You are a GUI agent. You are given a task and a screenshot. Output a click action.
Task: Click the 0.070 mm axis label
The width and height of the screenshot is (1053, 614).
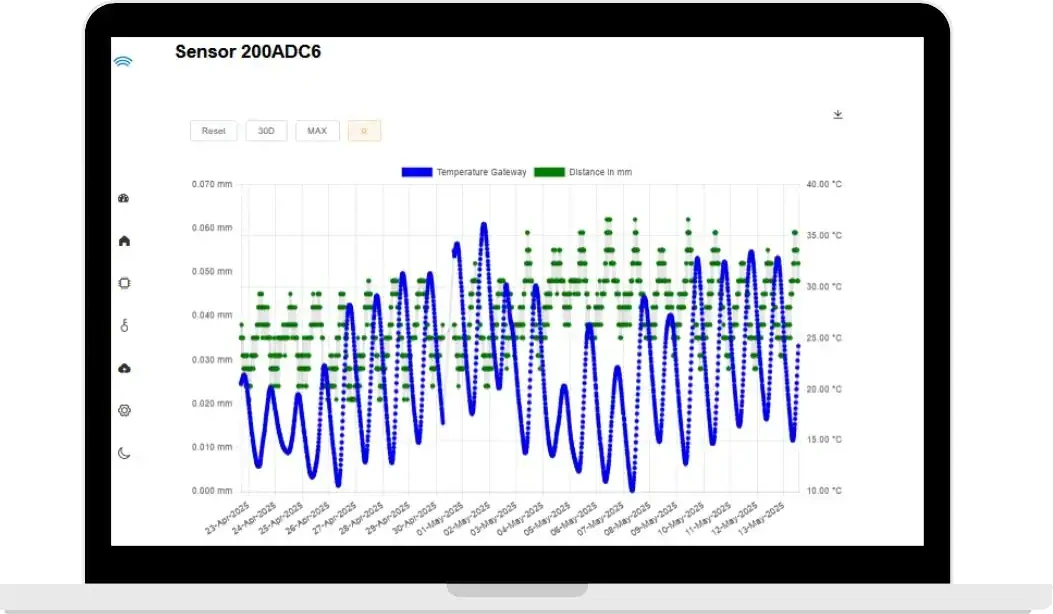point(212,184)
